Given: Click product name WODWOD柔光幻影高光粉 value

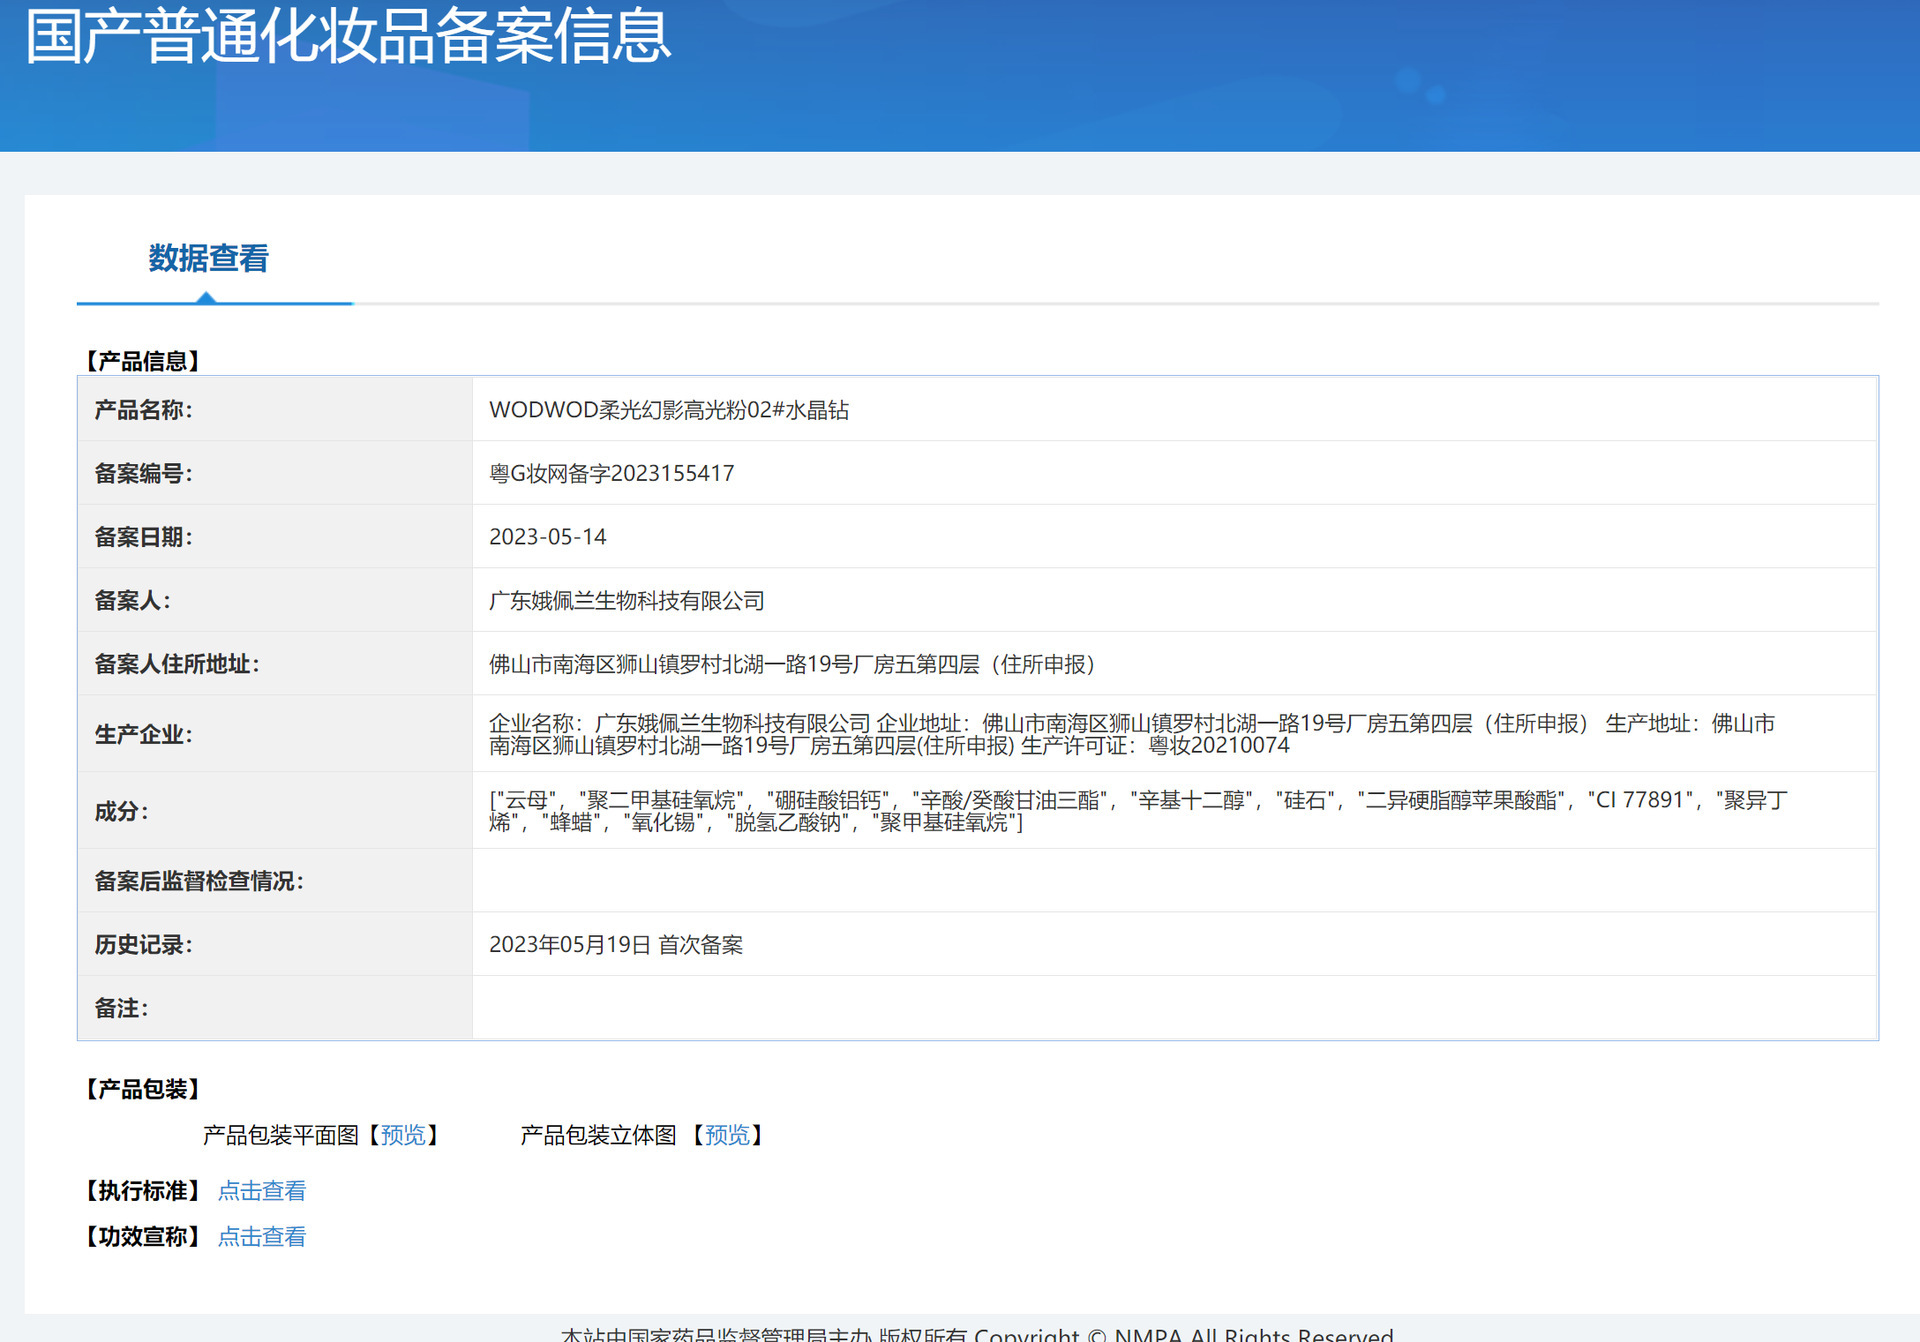Looking at the screenshot, I should (x=668, y=410).
